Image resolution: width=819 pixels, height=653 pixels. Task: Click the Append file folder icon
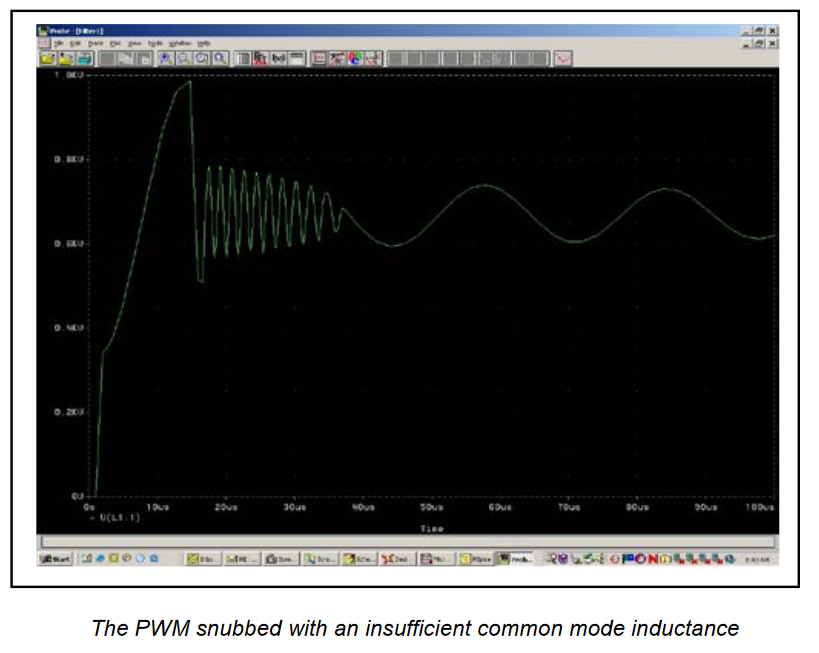[66, 59]
